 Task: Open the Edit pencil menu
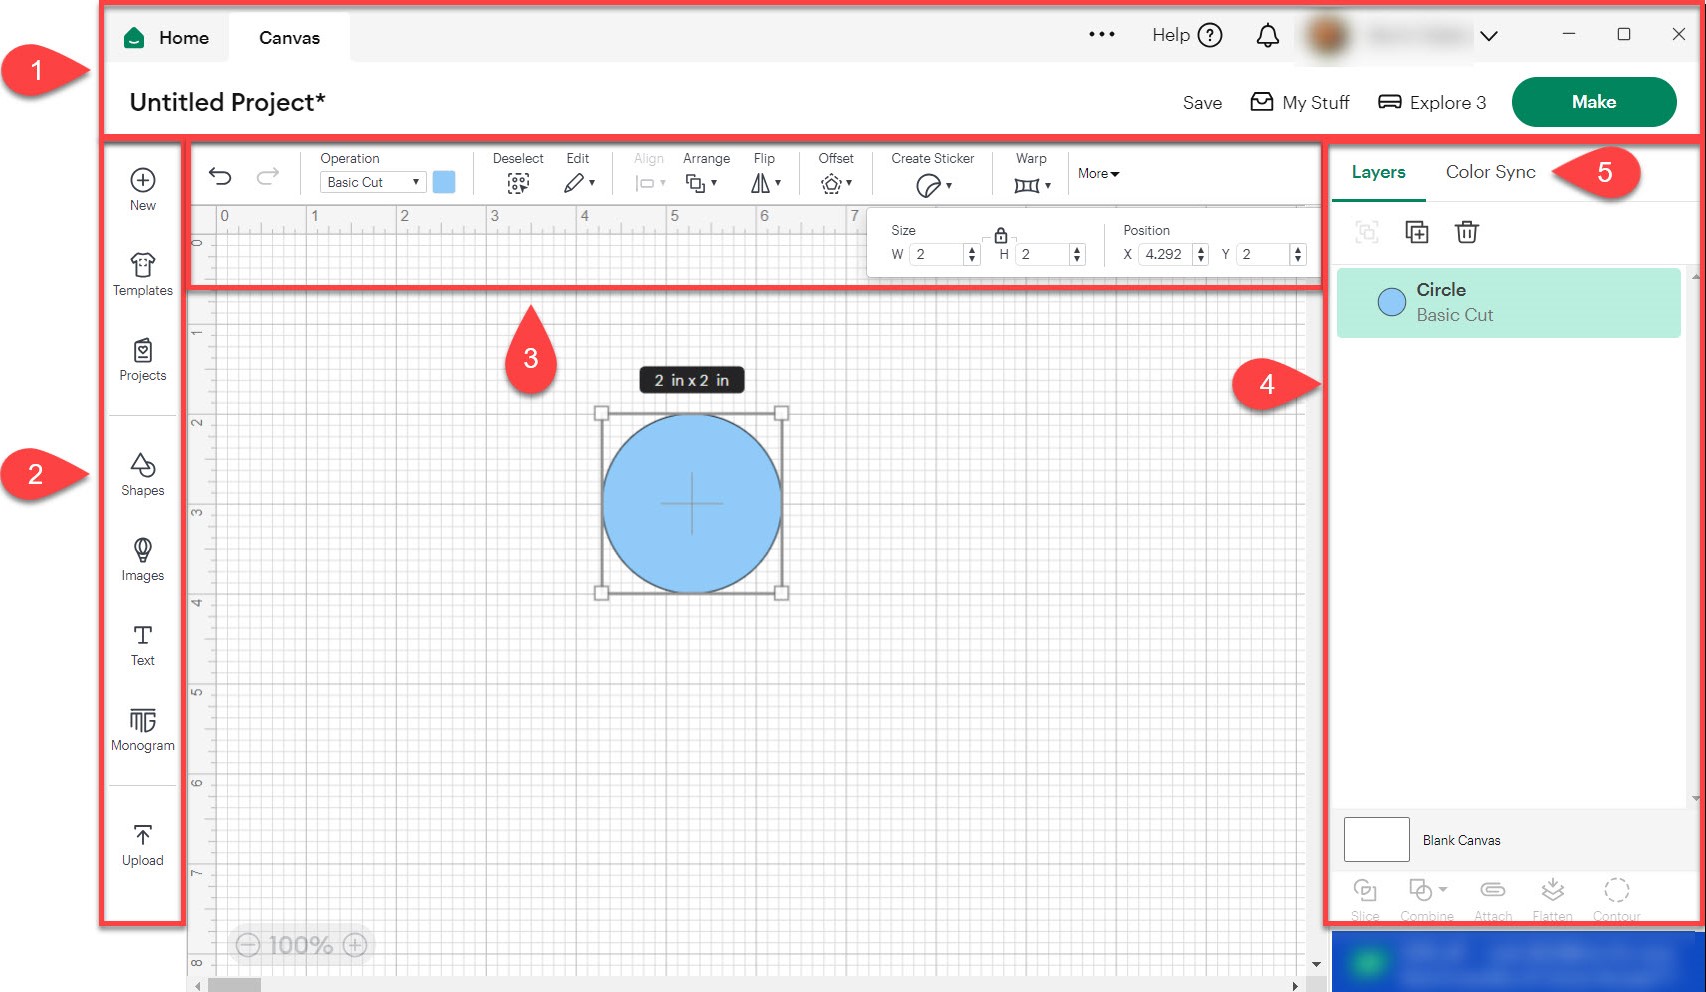(x=578, y=183)
